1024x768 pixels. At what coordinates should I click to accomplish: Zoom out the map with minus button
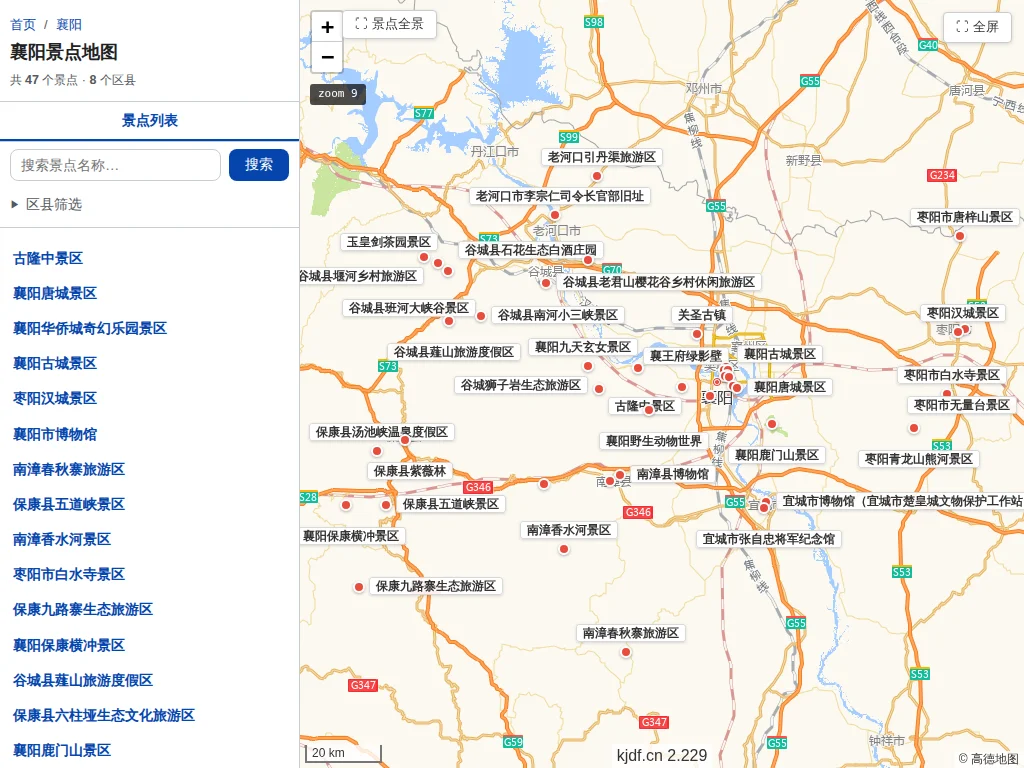click(x=327, y=57)
